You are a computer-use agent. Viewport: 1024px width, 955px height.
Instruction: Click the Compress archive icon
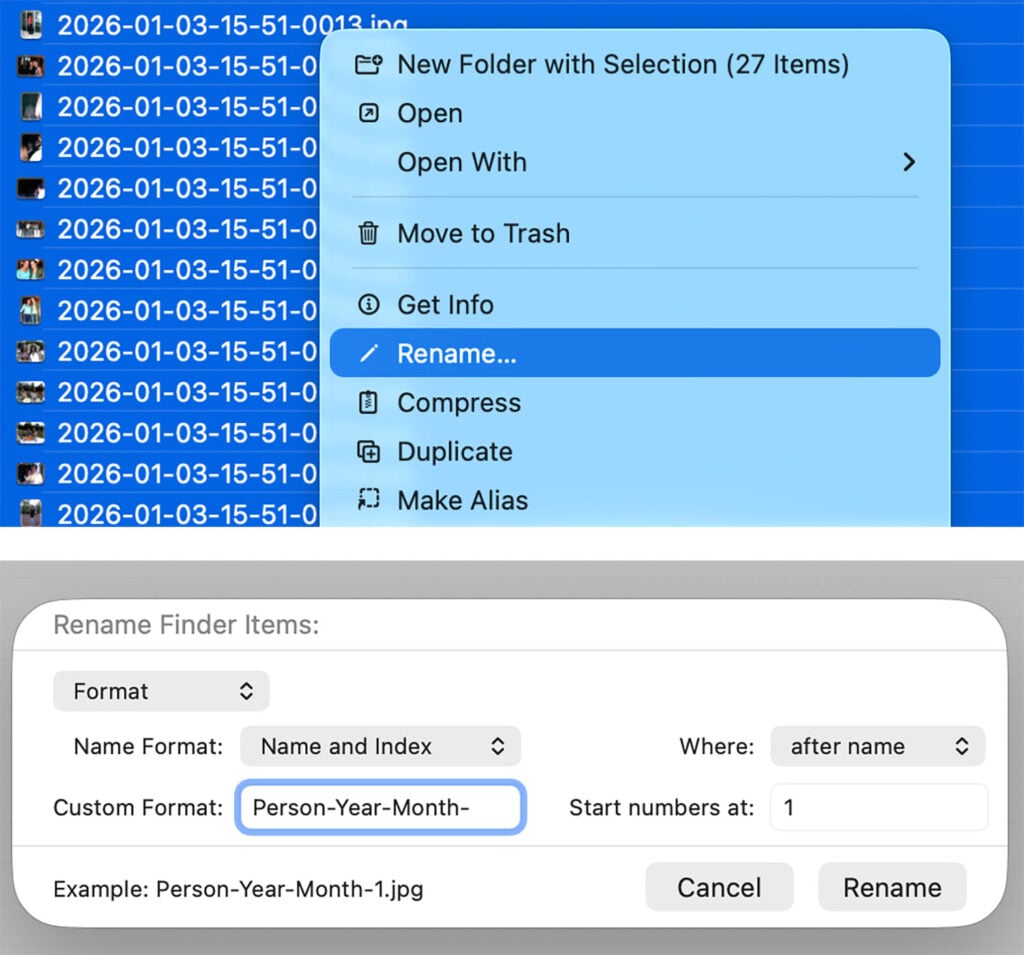(368, 402)
